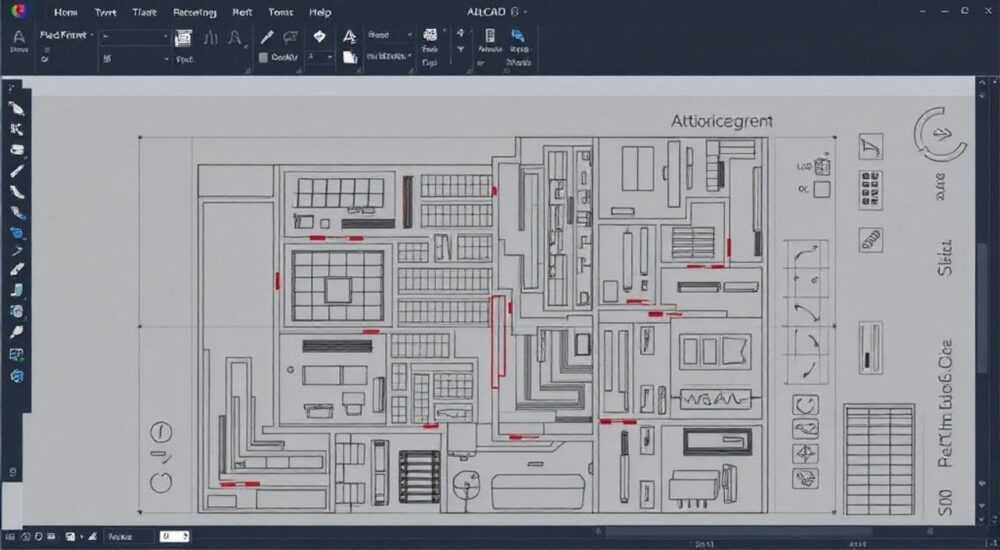The height and width of the screenshot is (550, 1000).
Task: Click the keypad grid icon on canvas right
Action: (x=871, y=190)
